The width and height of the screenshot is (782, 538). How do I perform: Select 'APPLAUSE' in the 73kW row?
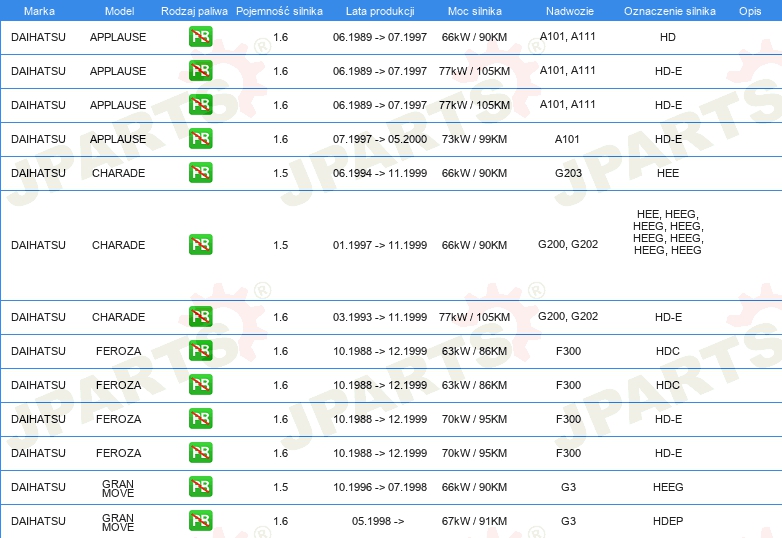(118, 139)
